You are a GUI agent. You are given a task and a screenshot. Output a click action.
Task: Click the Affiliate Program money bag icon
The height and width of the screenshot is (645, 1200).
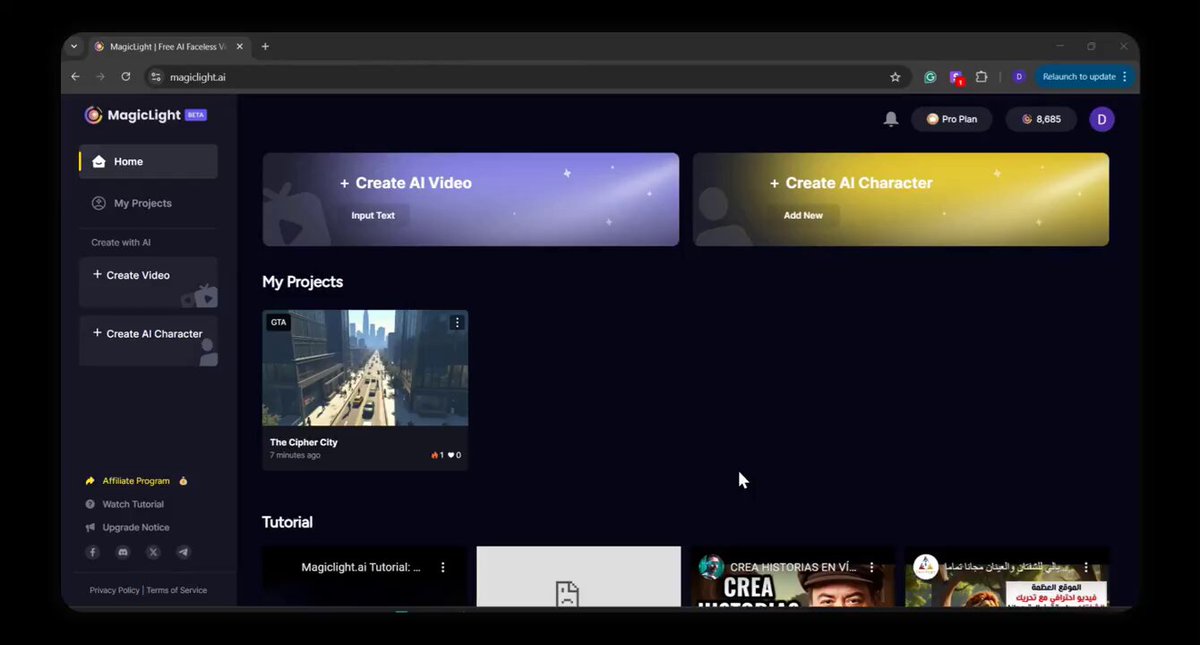click(x=183, y=481)
